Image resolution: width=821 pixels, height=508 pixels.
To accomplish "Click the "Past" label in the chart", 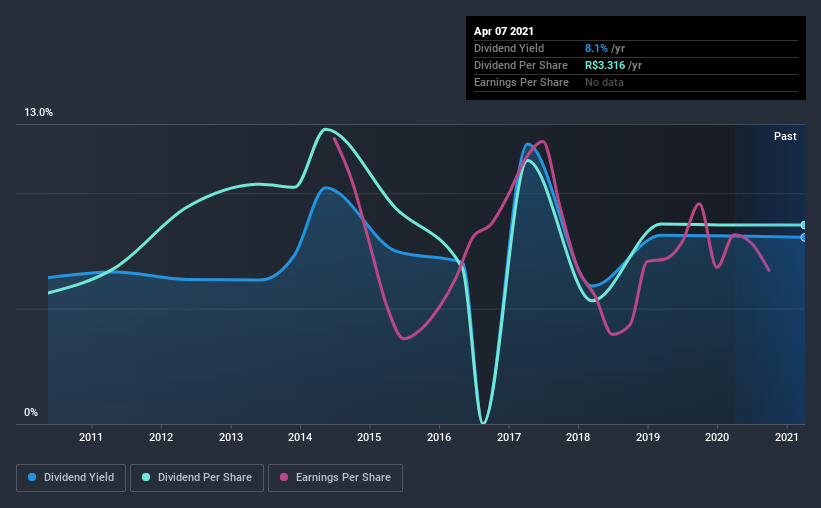I will pyautogui.click(x=785, y=136).
